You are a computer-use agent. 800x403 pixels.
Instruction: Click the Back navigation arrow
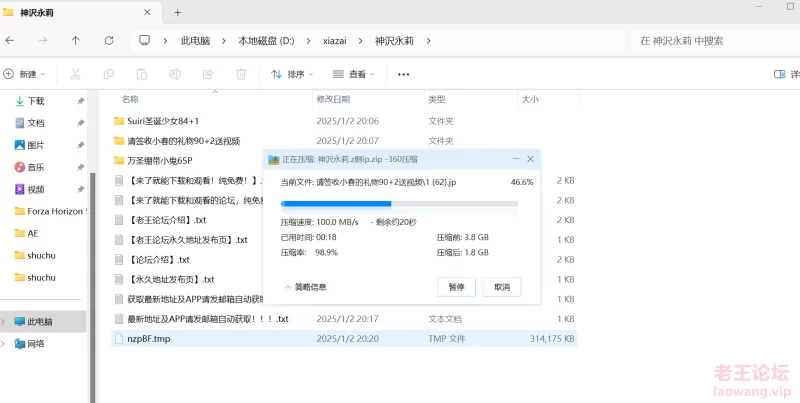[x=10, y=41]
